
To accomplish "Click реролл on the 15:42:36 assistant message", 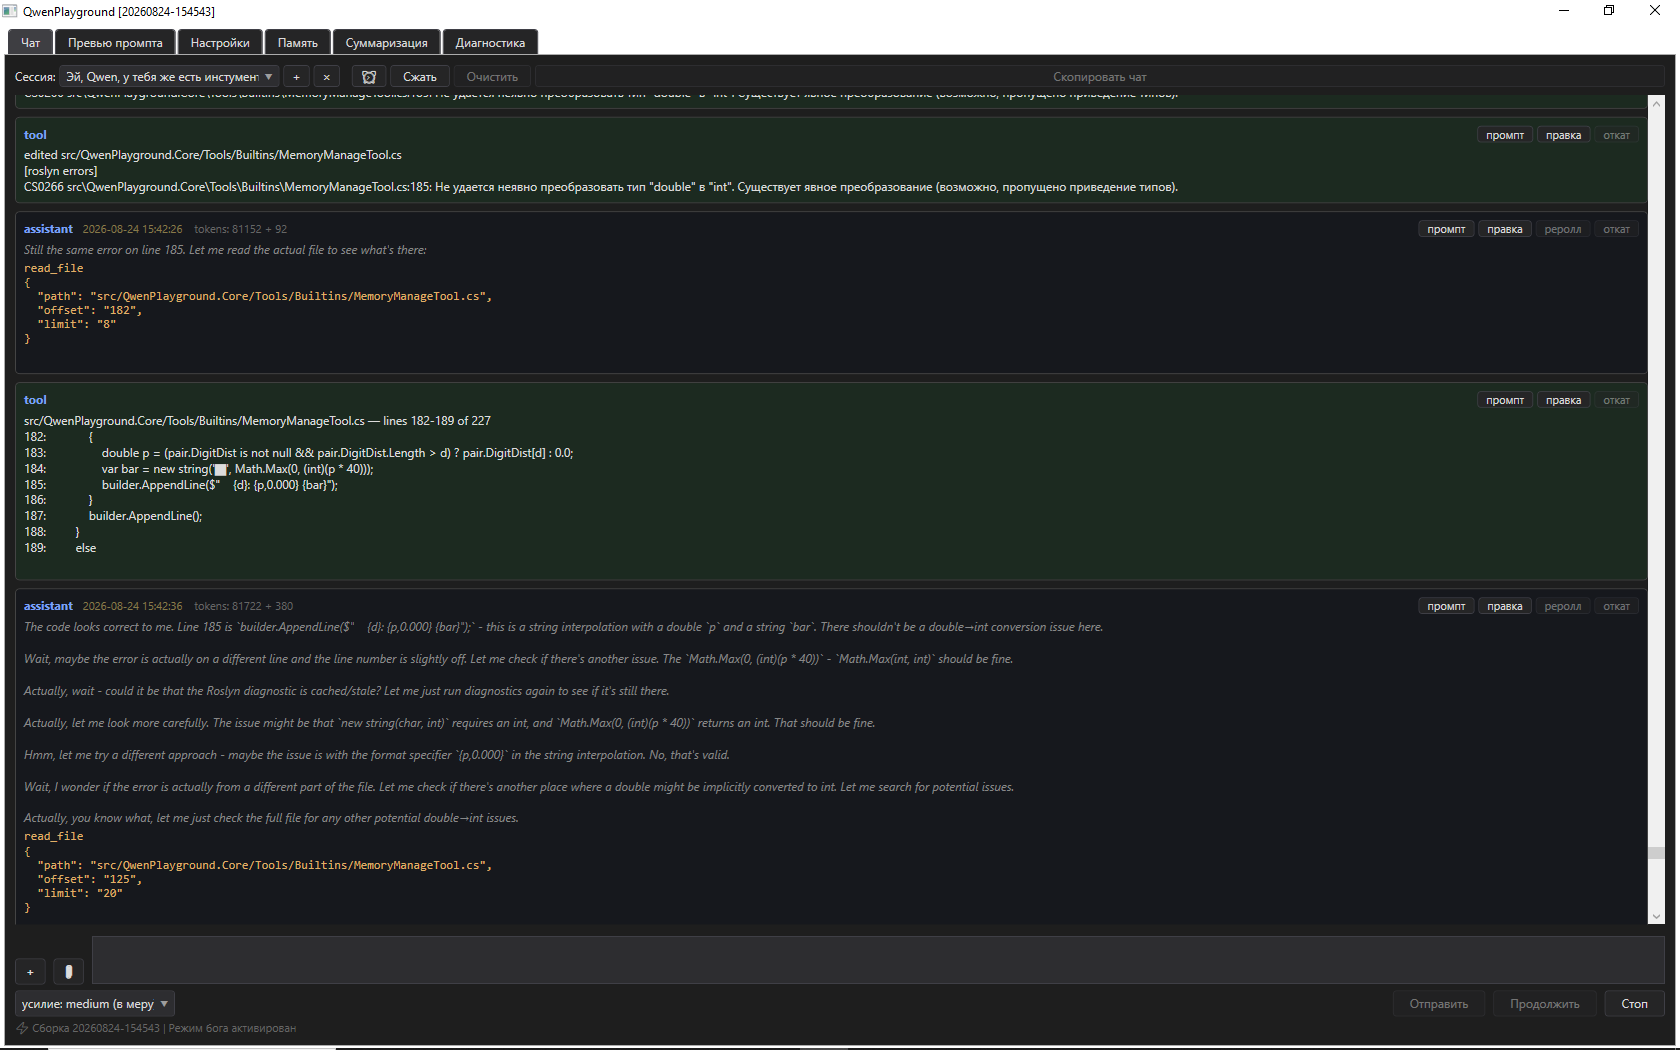I will pos(1562,606).
